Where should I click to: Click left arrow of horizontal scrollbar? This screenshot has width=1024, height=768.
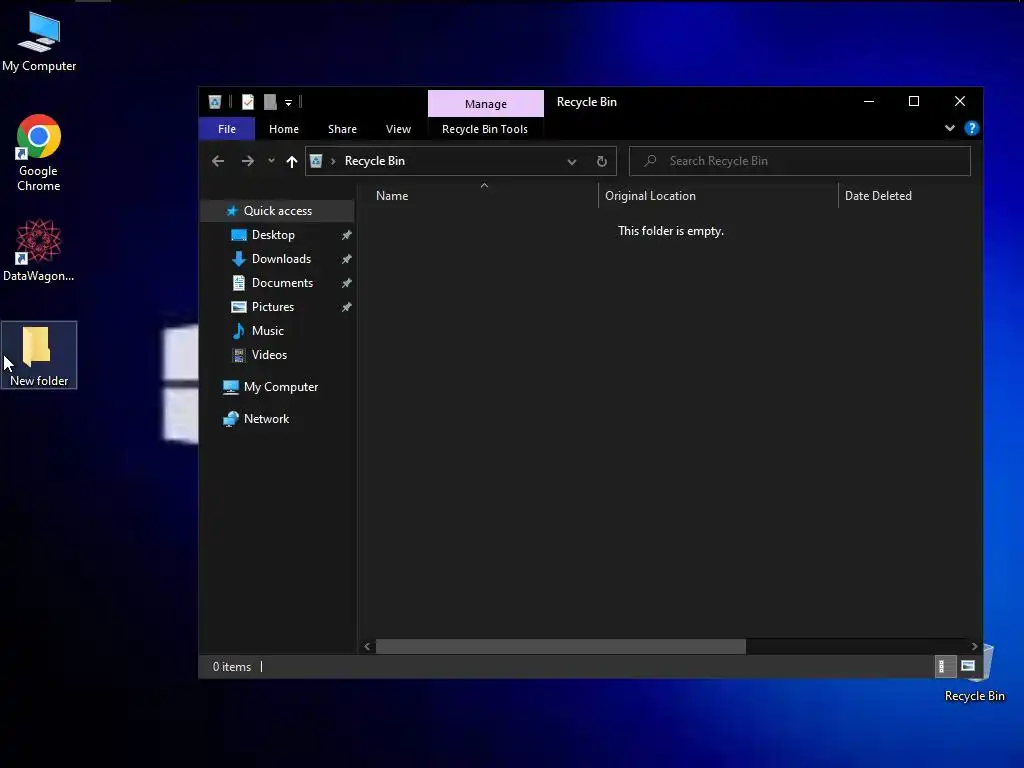point(367,647)
